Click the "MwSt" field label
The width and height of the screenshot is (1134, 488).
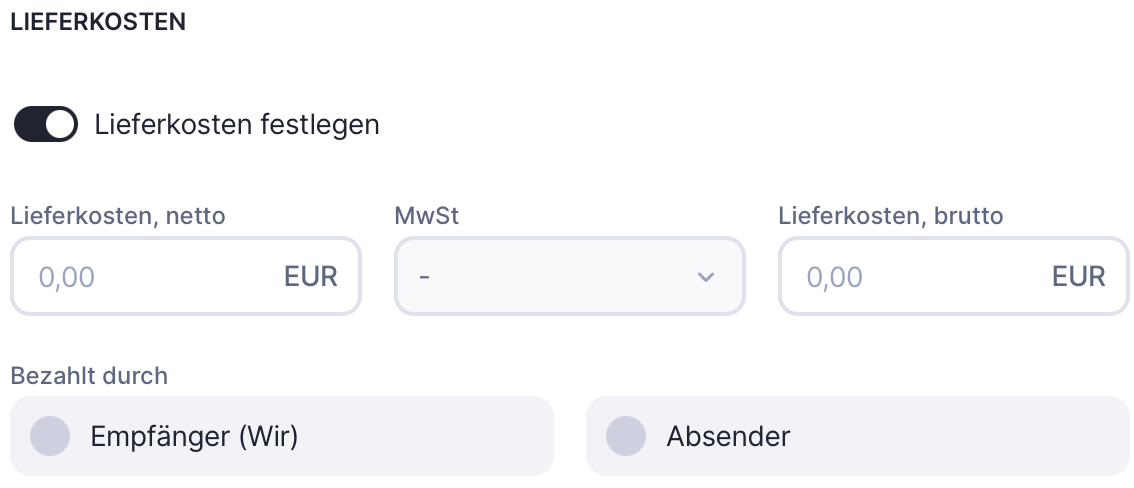[427, 215]
